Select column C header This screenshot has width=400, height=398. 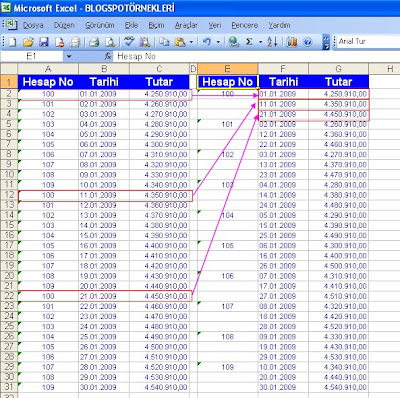[x=159, y=69]
